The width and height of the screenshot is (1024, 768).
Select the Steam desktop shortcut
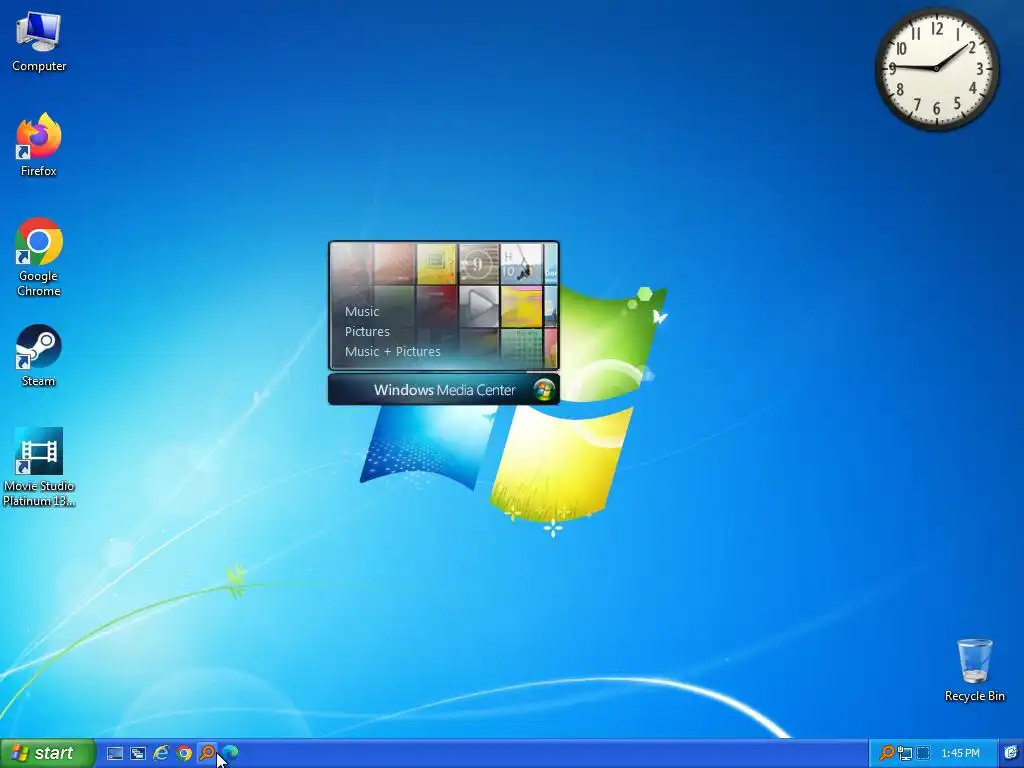pyautogui.click(x=39, y=356)
